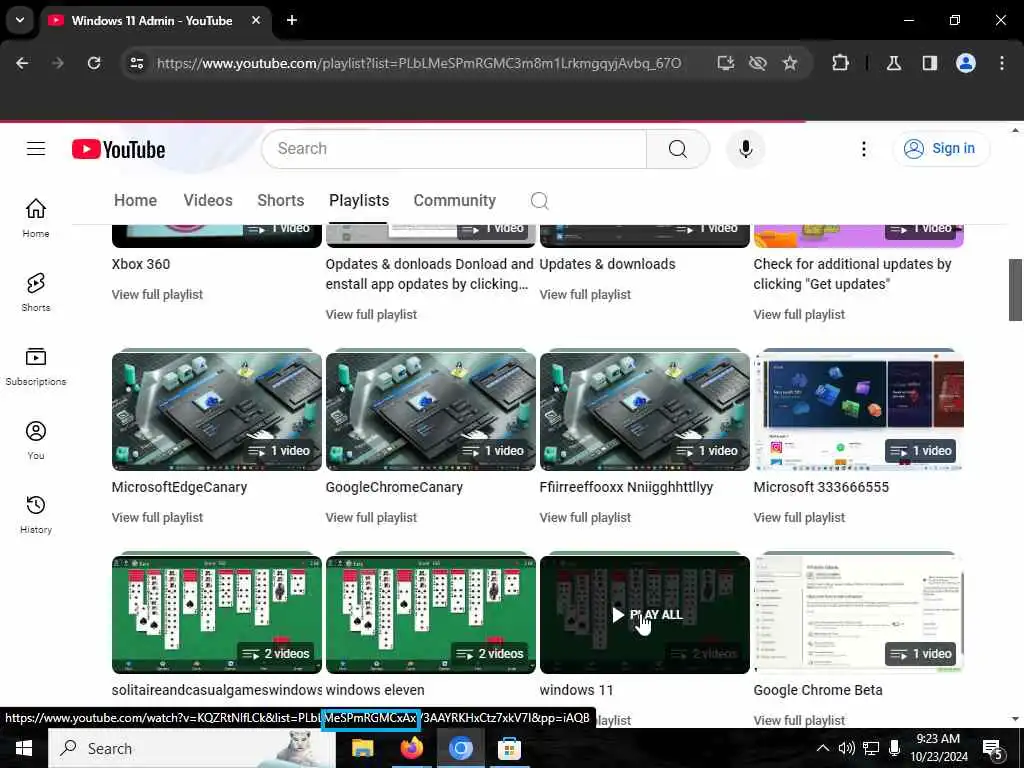The width and height of the screenshot is (1024, 768).
Task: Start voice search with the microphone
Action: (745, 149)
